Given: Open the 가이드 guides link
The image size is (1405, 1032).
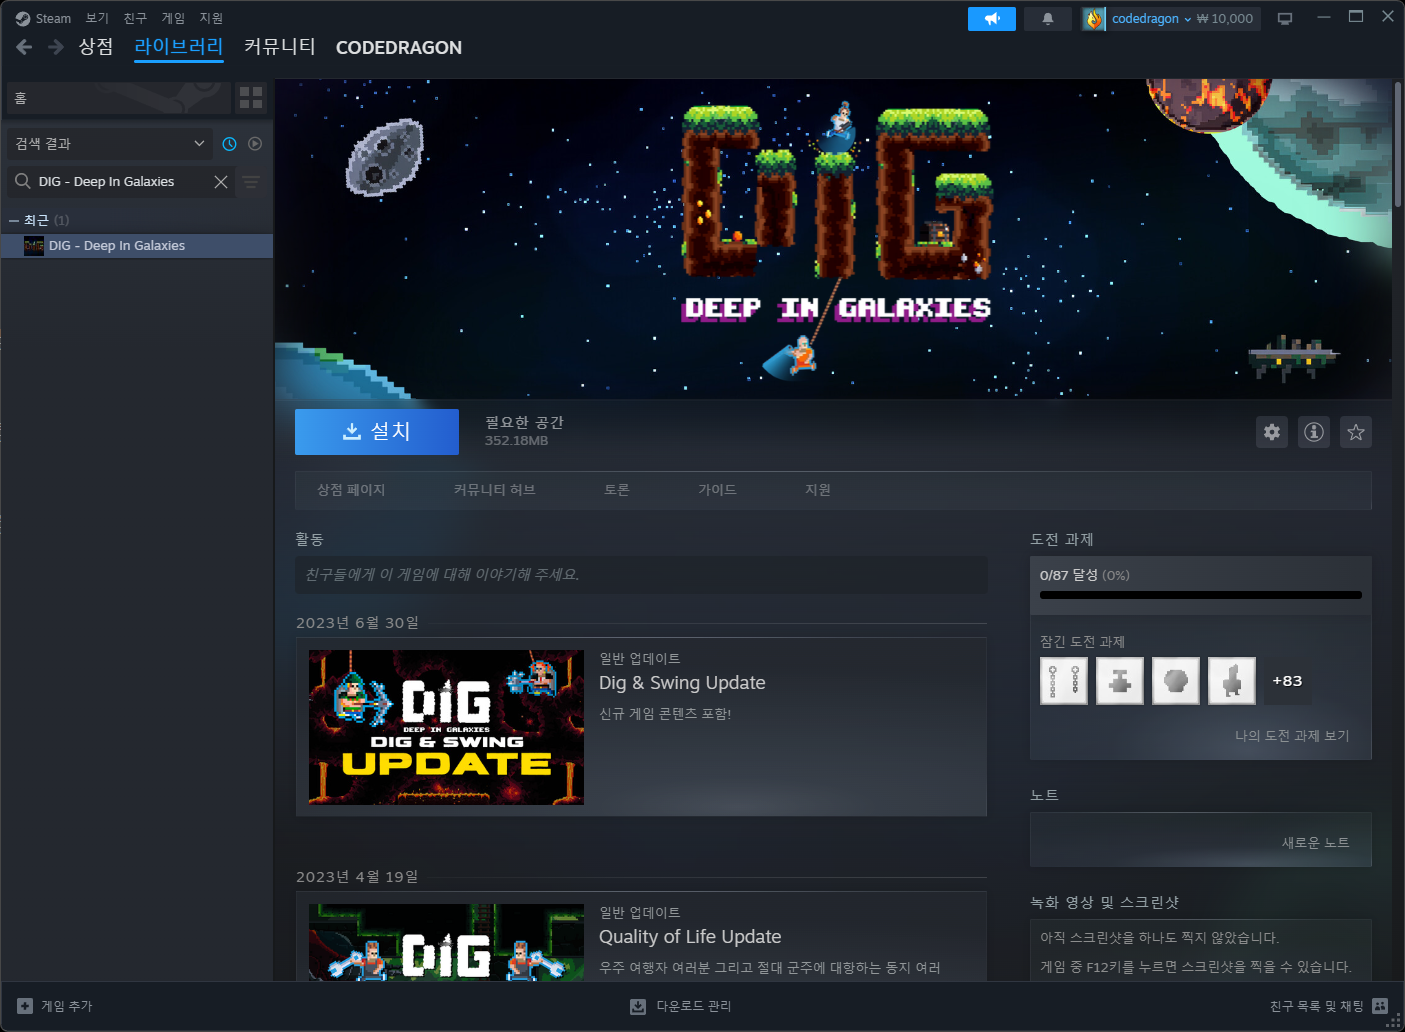Looking at the screenshot, I should point(717,490).
